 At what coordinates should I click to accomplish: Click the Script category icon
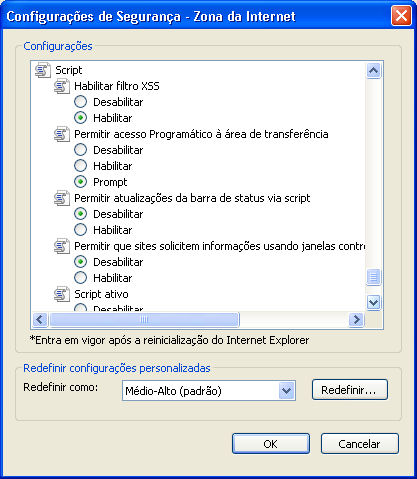coord(43,70)
